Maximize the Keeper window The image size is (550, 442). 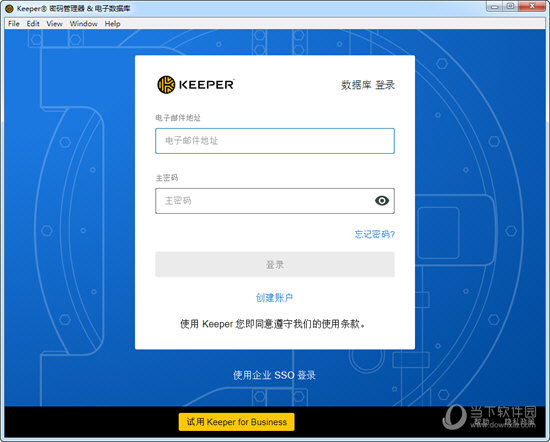510,7
